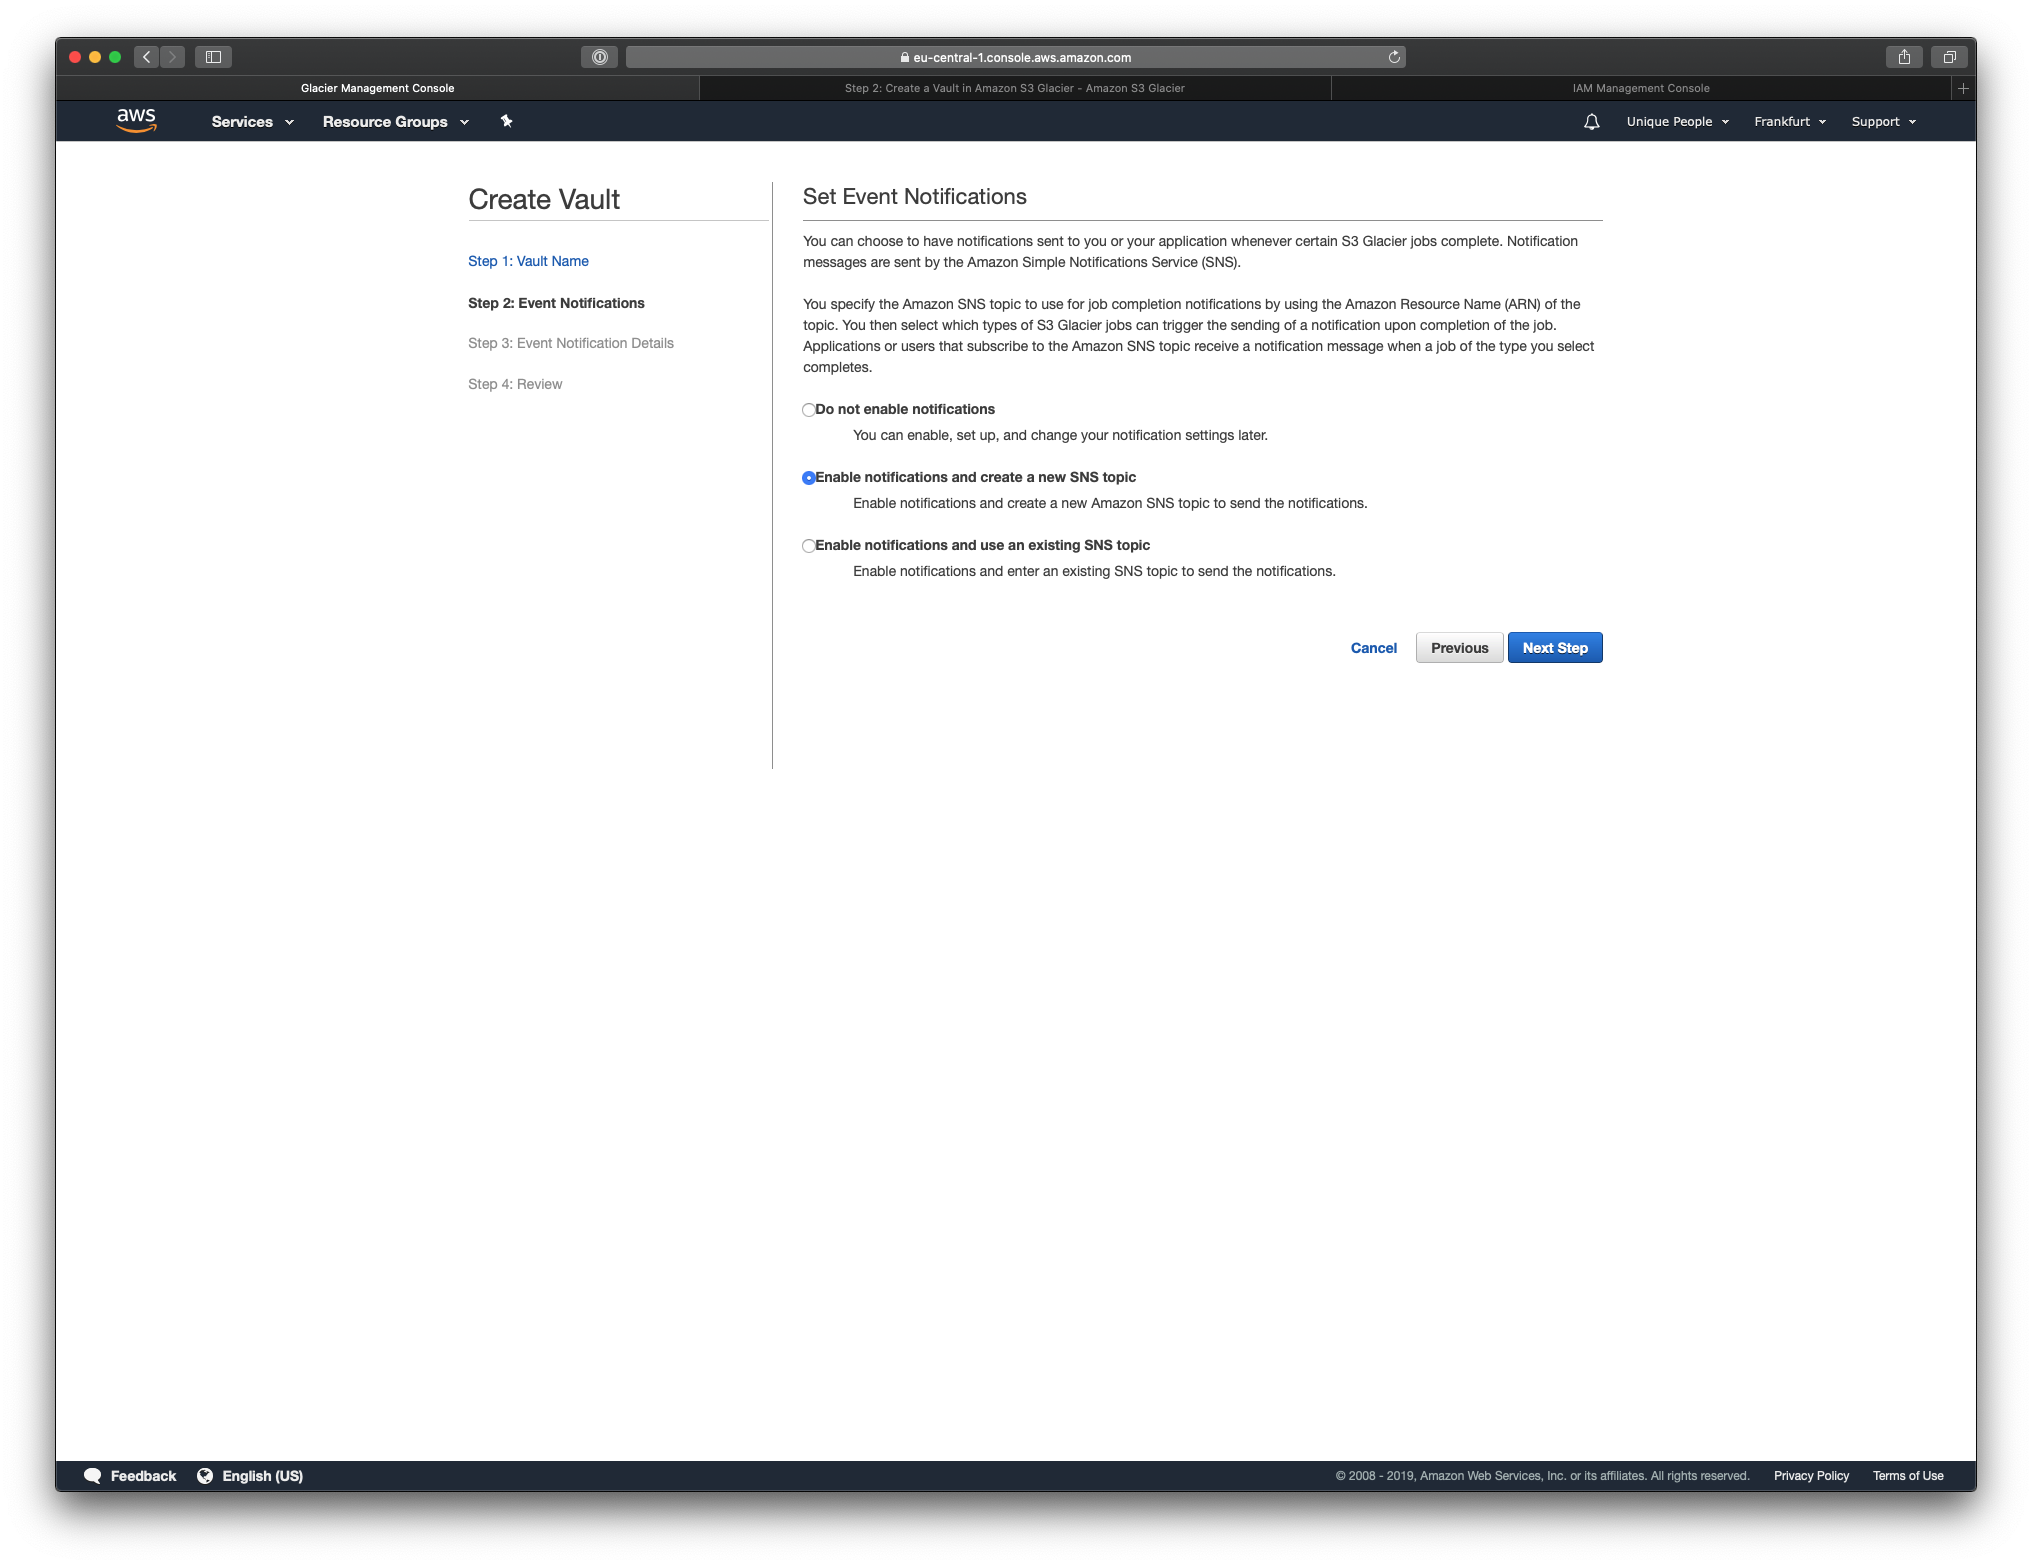Go to Step 1: Vault Name

[528, 261]
